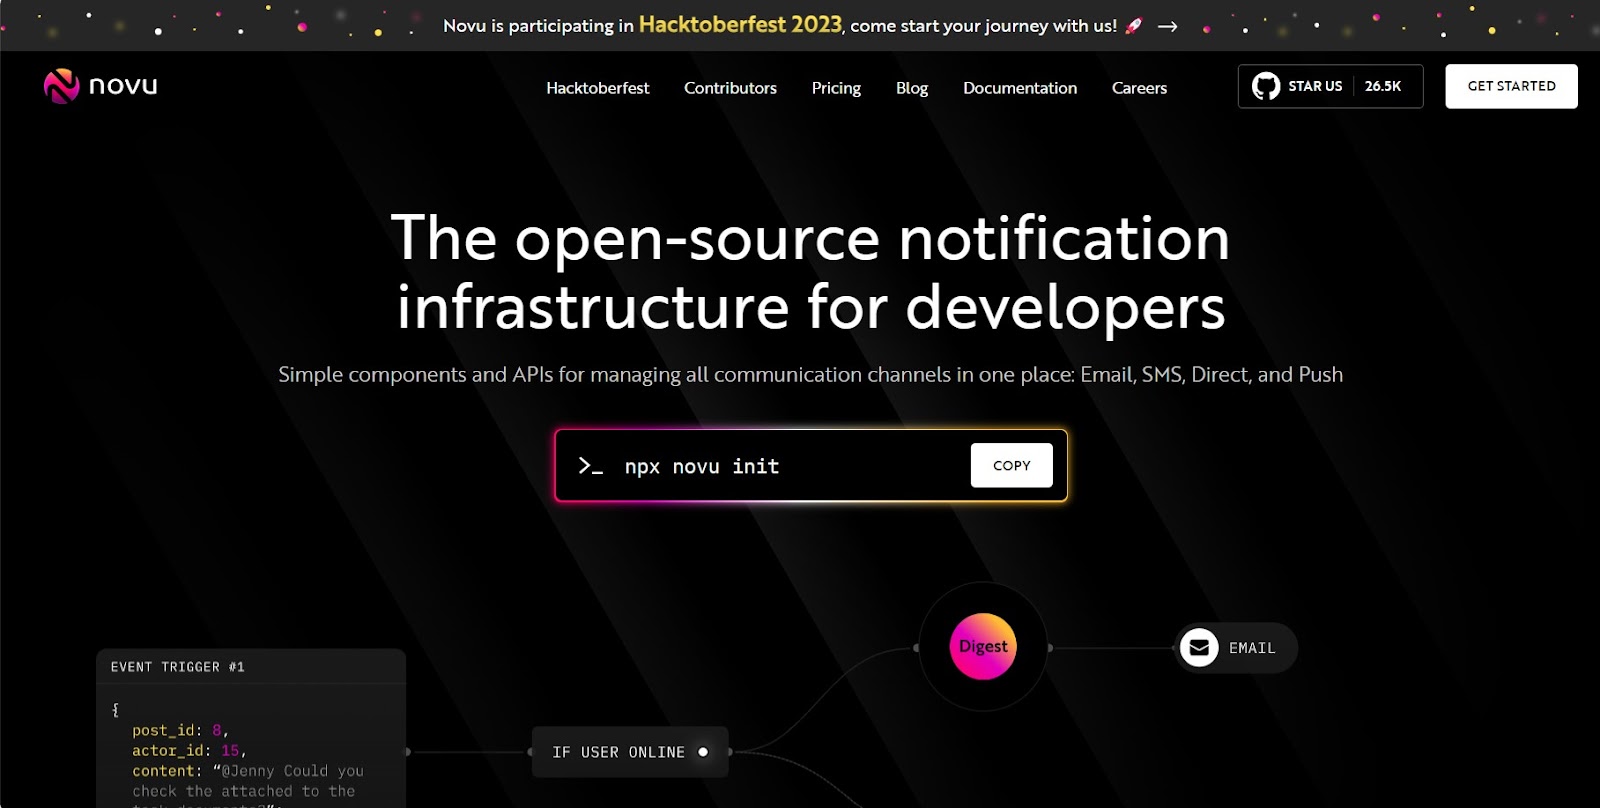Click the email envelope icon
This screenshot has height=808, width=1600.
pos(1199,648)
